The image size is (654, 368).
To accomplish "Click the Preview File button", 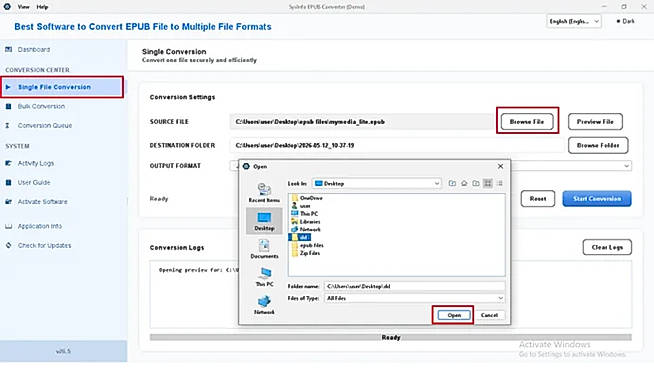I will coord(595,121).
